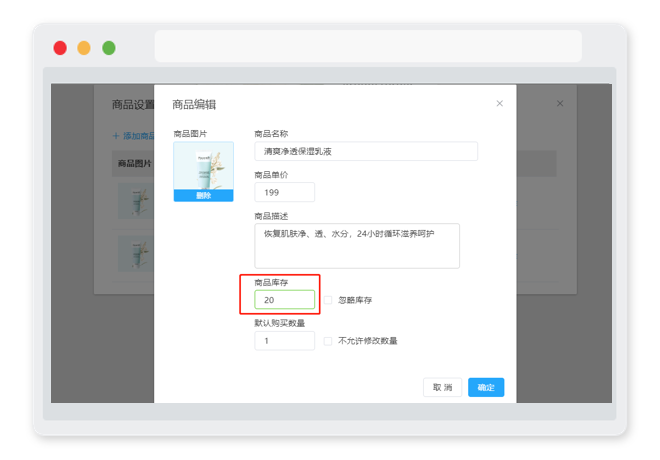This screenshot has width=660, height=460.
Task: Click inside the 商品描述 text area
Action: (x=357, y=246)
